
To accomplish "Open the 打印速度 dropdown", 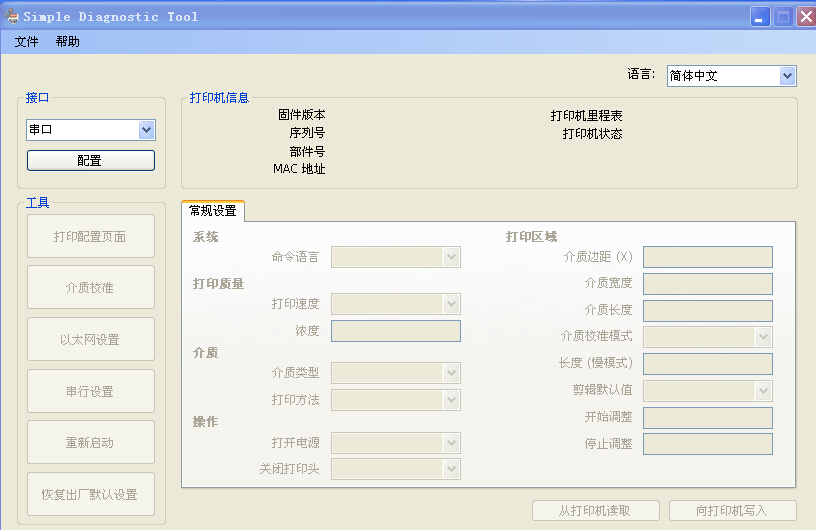I will tap(396, 304).
